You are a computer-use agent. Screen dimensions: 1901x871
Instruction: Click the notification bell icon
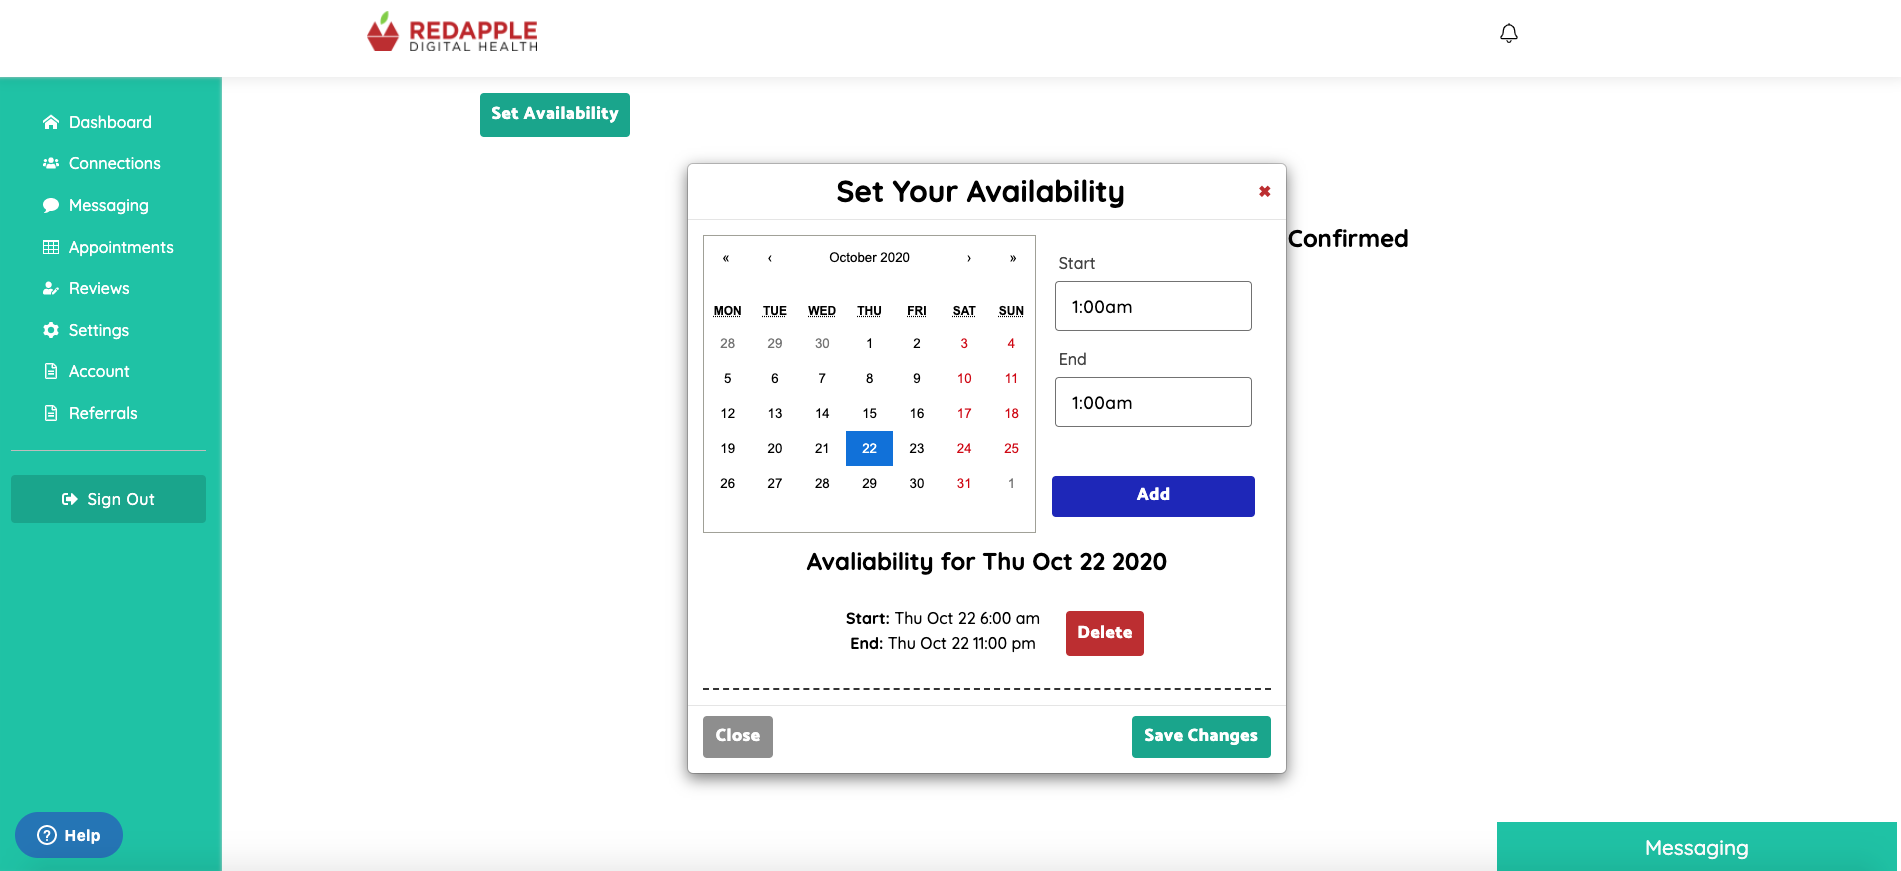pyautogui.click(x=1509, y=34)
